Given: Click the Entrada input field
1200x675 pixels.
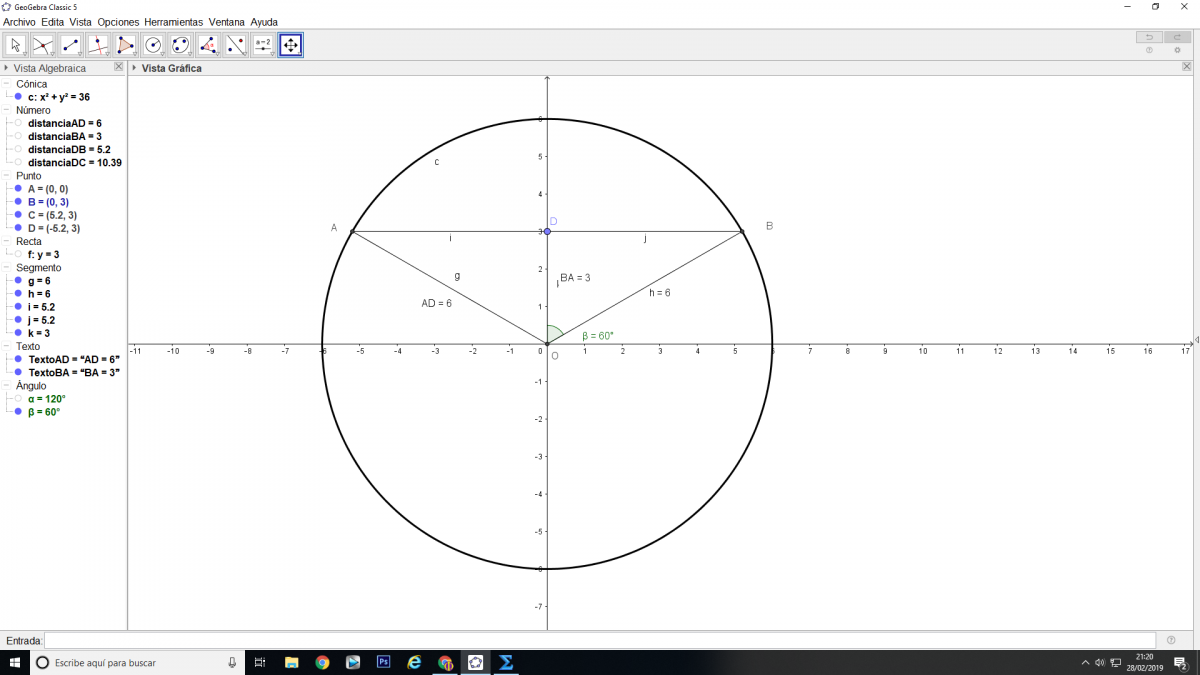Looking at the screenshot, I should pyautogui.click(x=600, y=640).
